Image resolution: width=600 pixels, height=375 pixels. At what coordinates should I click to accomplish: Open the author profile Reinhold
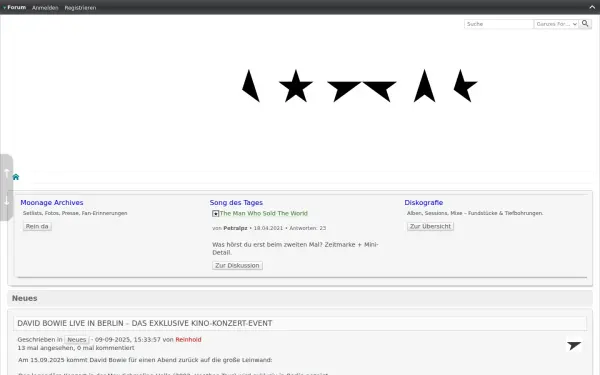click(x=188, y=339)
